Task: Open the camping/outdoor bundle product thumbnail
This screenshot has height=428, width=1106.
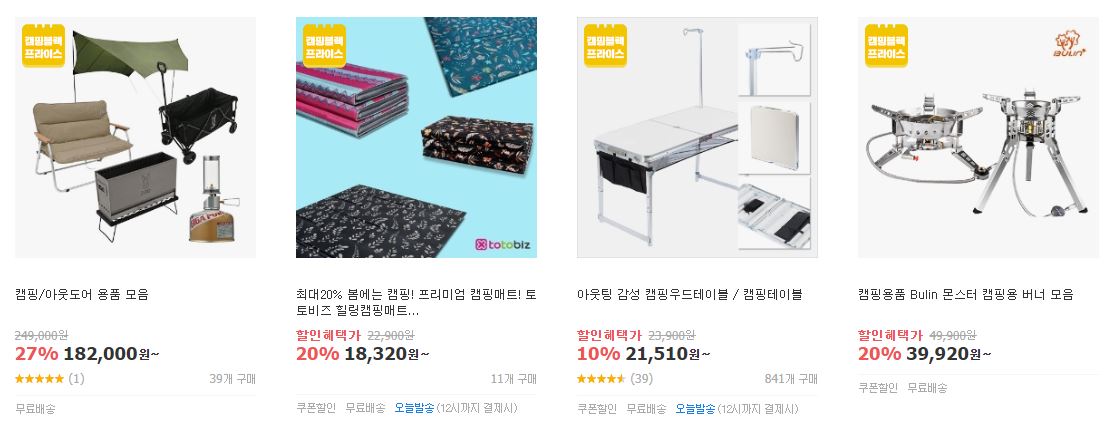Action: tap(135, 137)
